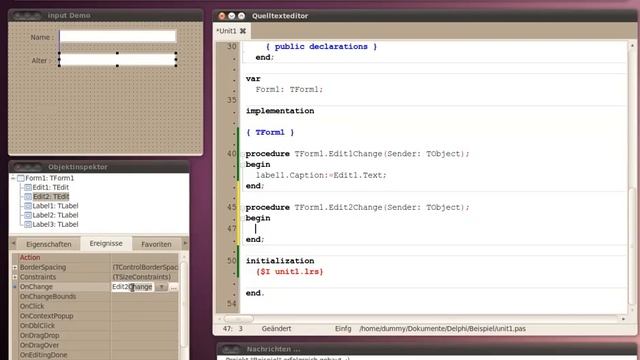Click line number 40 in the gutter
The width and height of the screenshot is (640, 360).
231,154
